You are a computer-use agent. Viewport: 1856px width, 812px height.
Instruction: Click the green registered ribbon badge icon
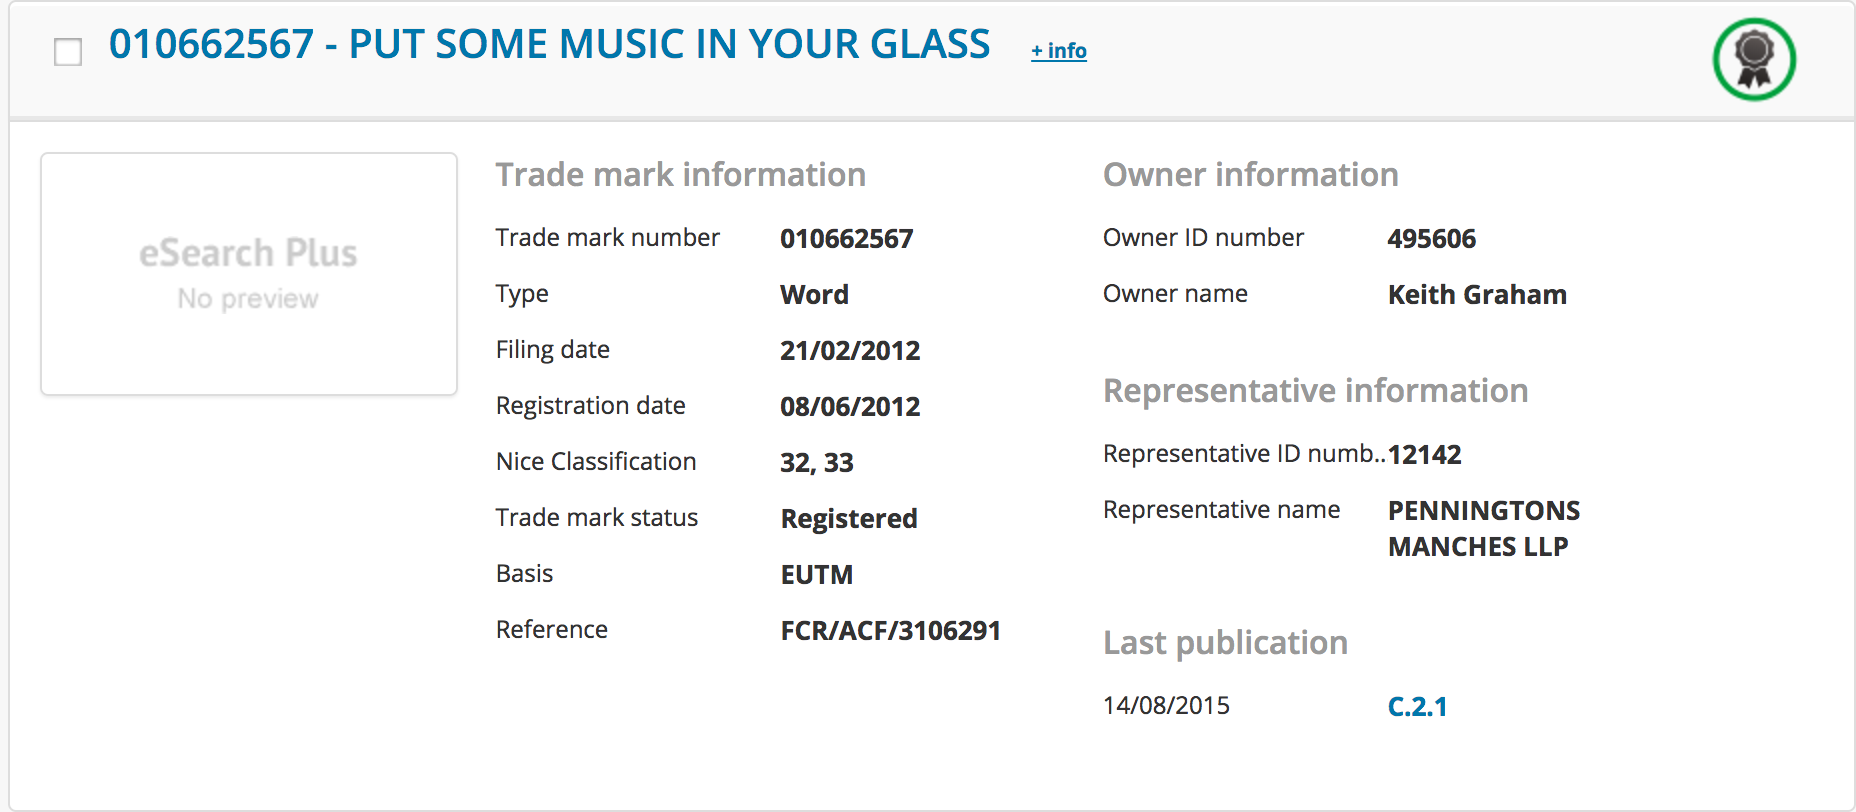point(1754,60)
